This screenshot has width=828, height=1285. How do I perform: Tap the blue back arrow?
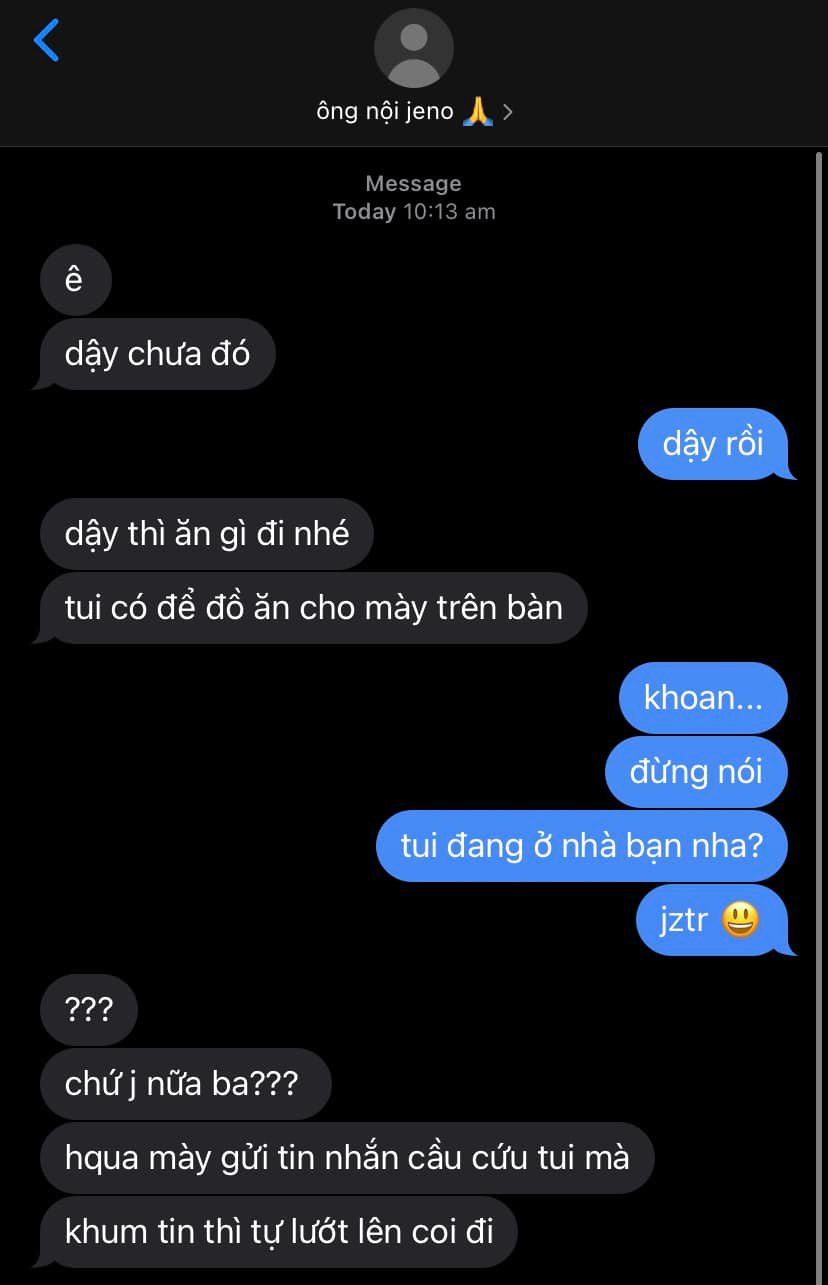point(46,40)
